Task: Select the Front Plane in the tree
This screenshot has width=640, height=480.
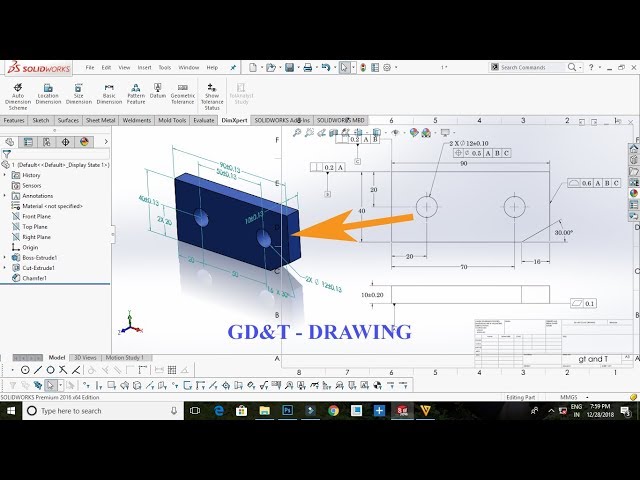Action: [36, 216]
